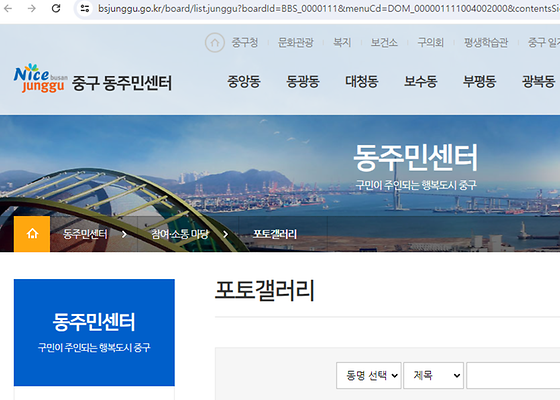
Task: Click the 중구 동주민센터 site title
Action: pos(122,83)
